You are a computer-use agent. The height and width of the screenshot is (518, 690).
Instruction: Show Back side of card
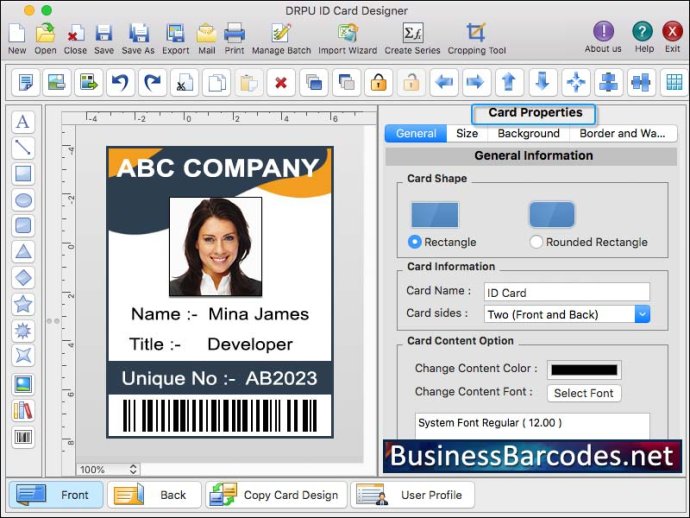(x=154, y=495)
